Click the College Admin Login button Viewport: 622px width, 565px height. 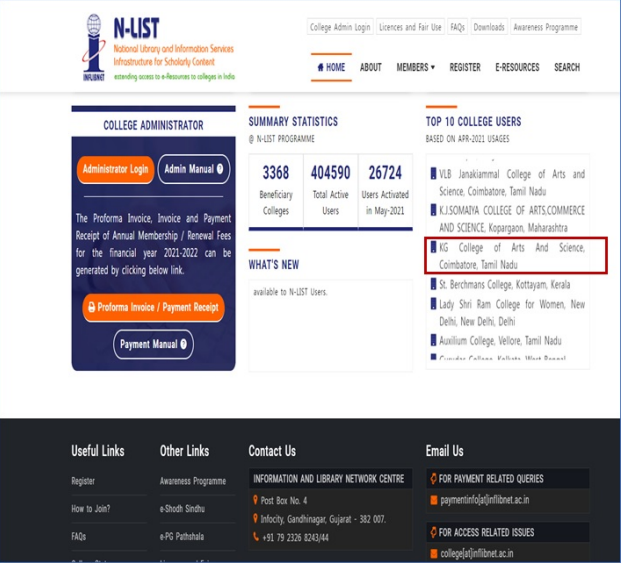click(340, 27)
